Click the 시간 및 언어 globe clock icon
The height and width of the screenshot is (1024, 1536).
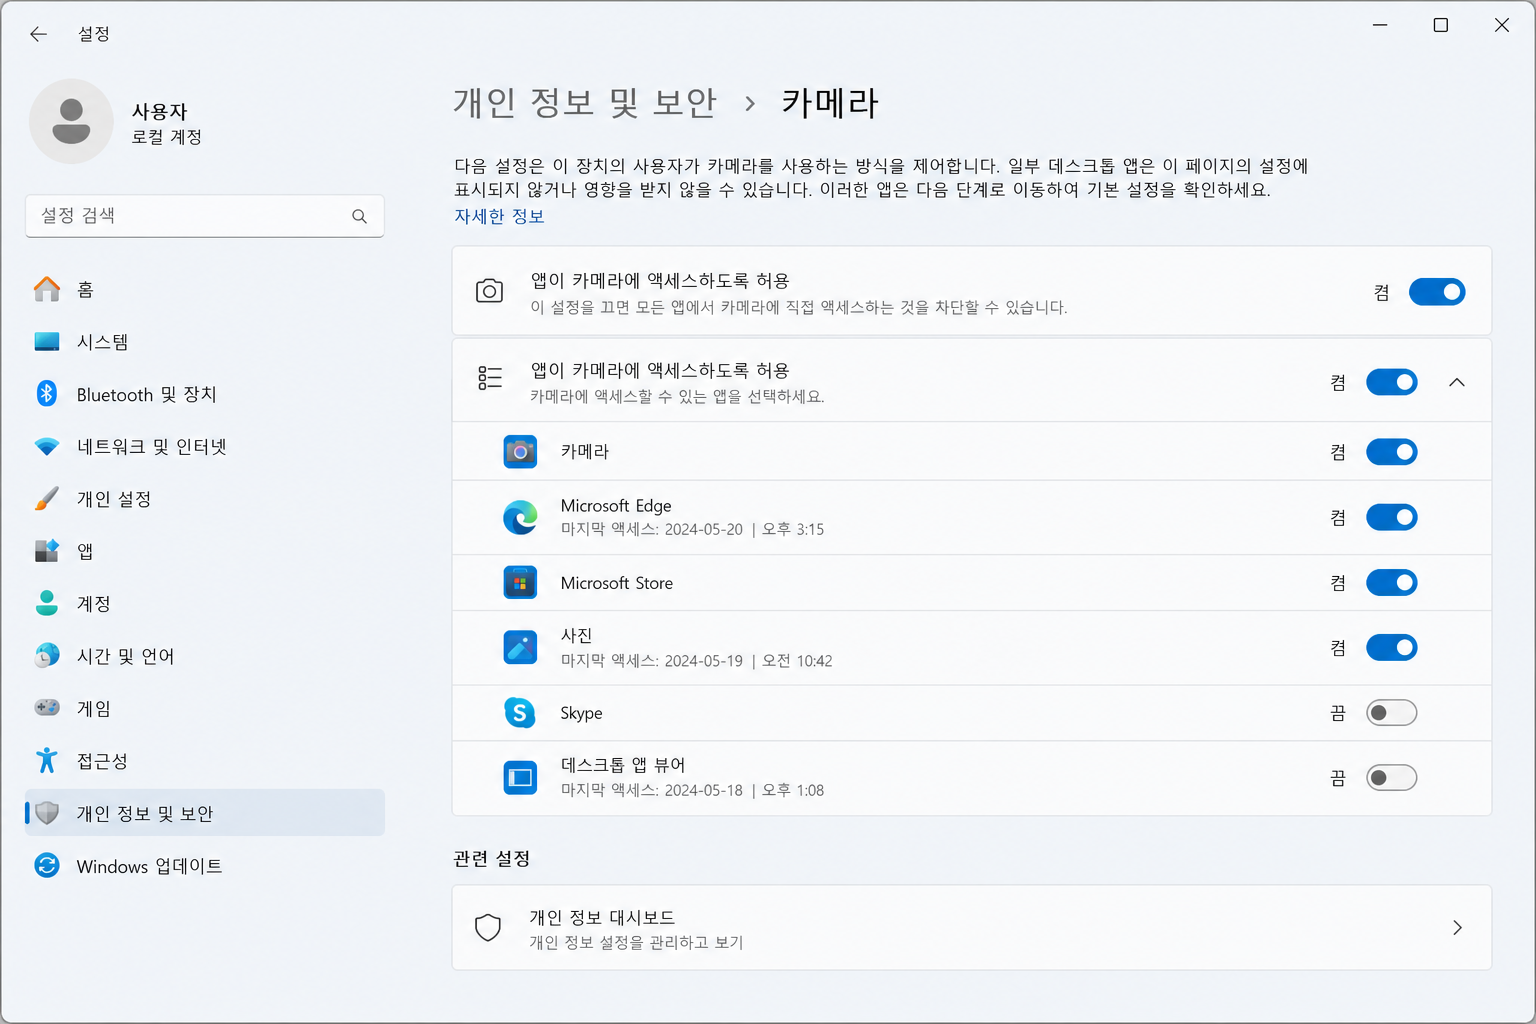[x=47, y=656]
